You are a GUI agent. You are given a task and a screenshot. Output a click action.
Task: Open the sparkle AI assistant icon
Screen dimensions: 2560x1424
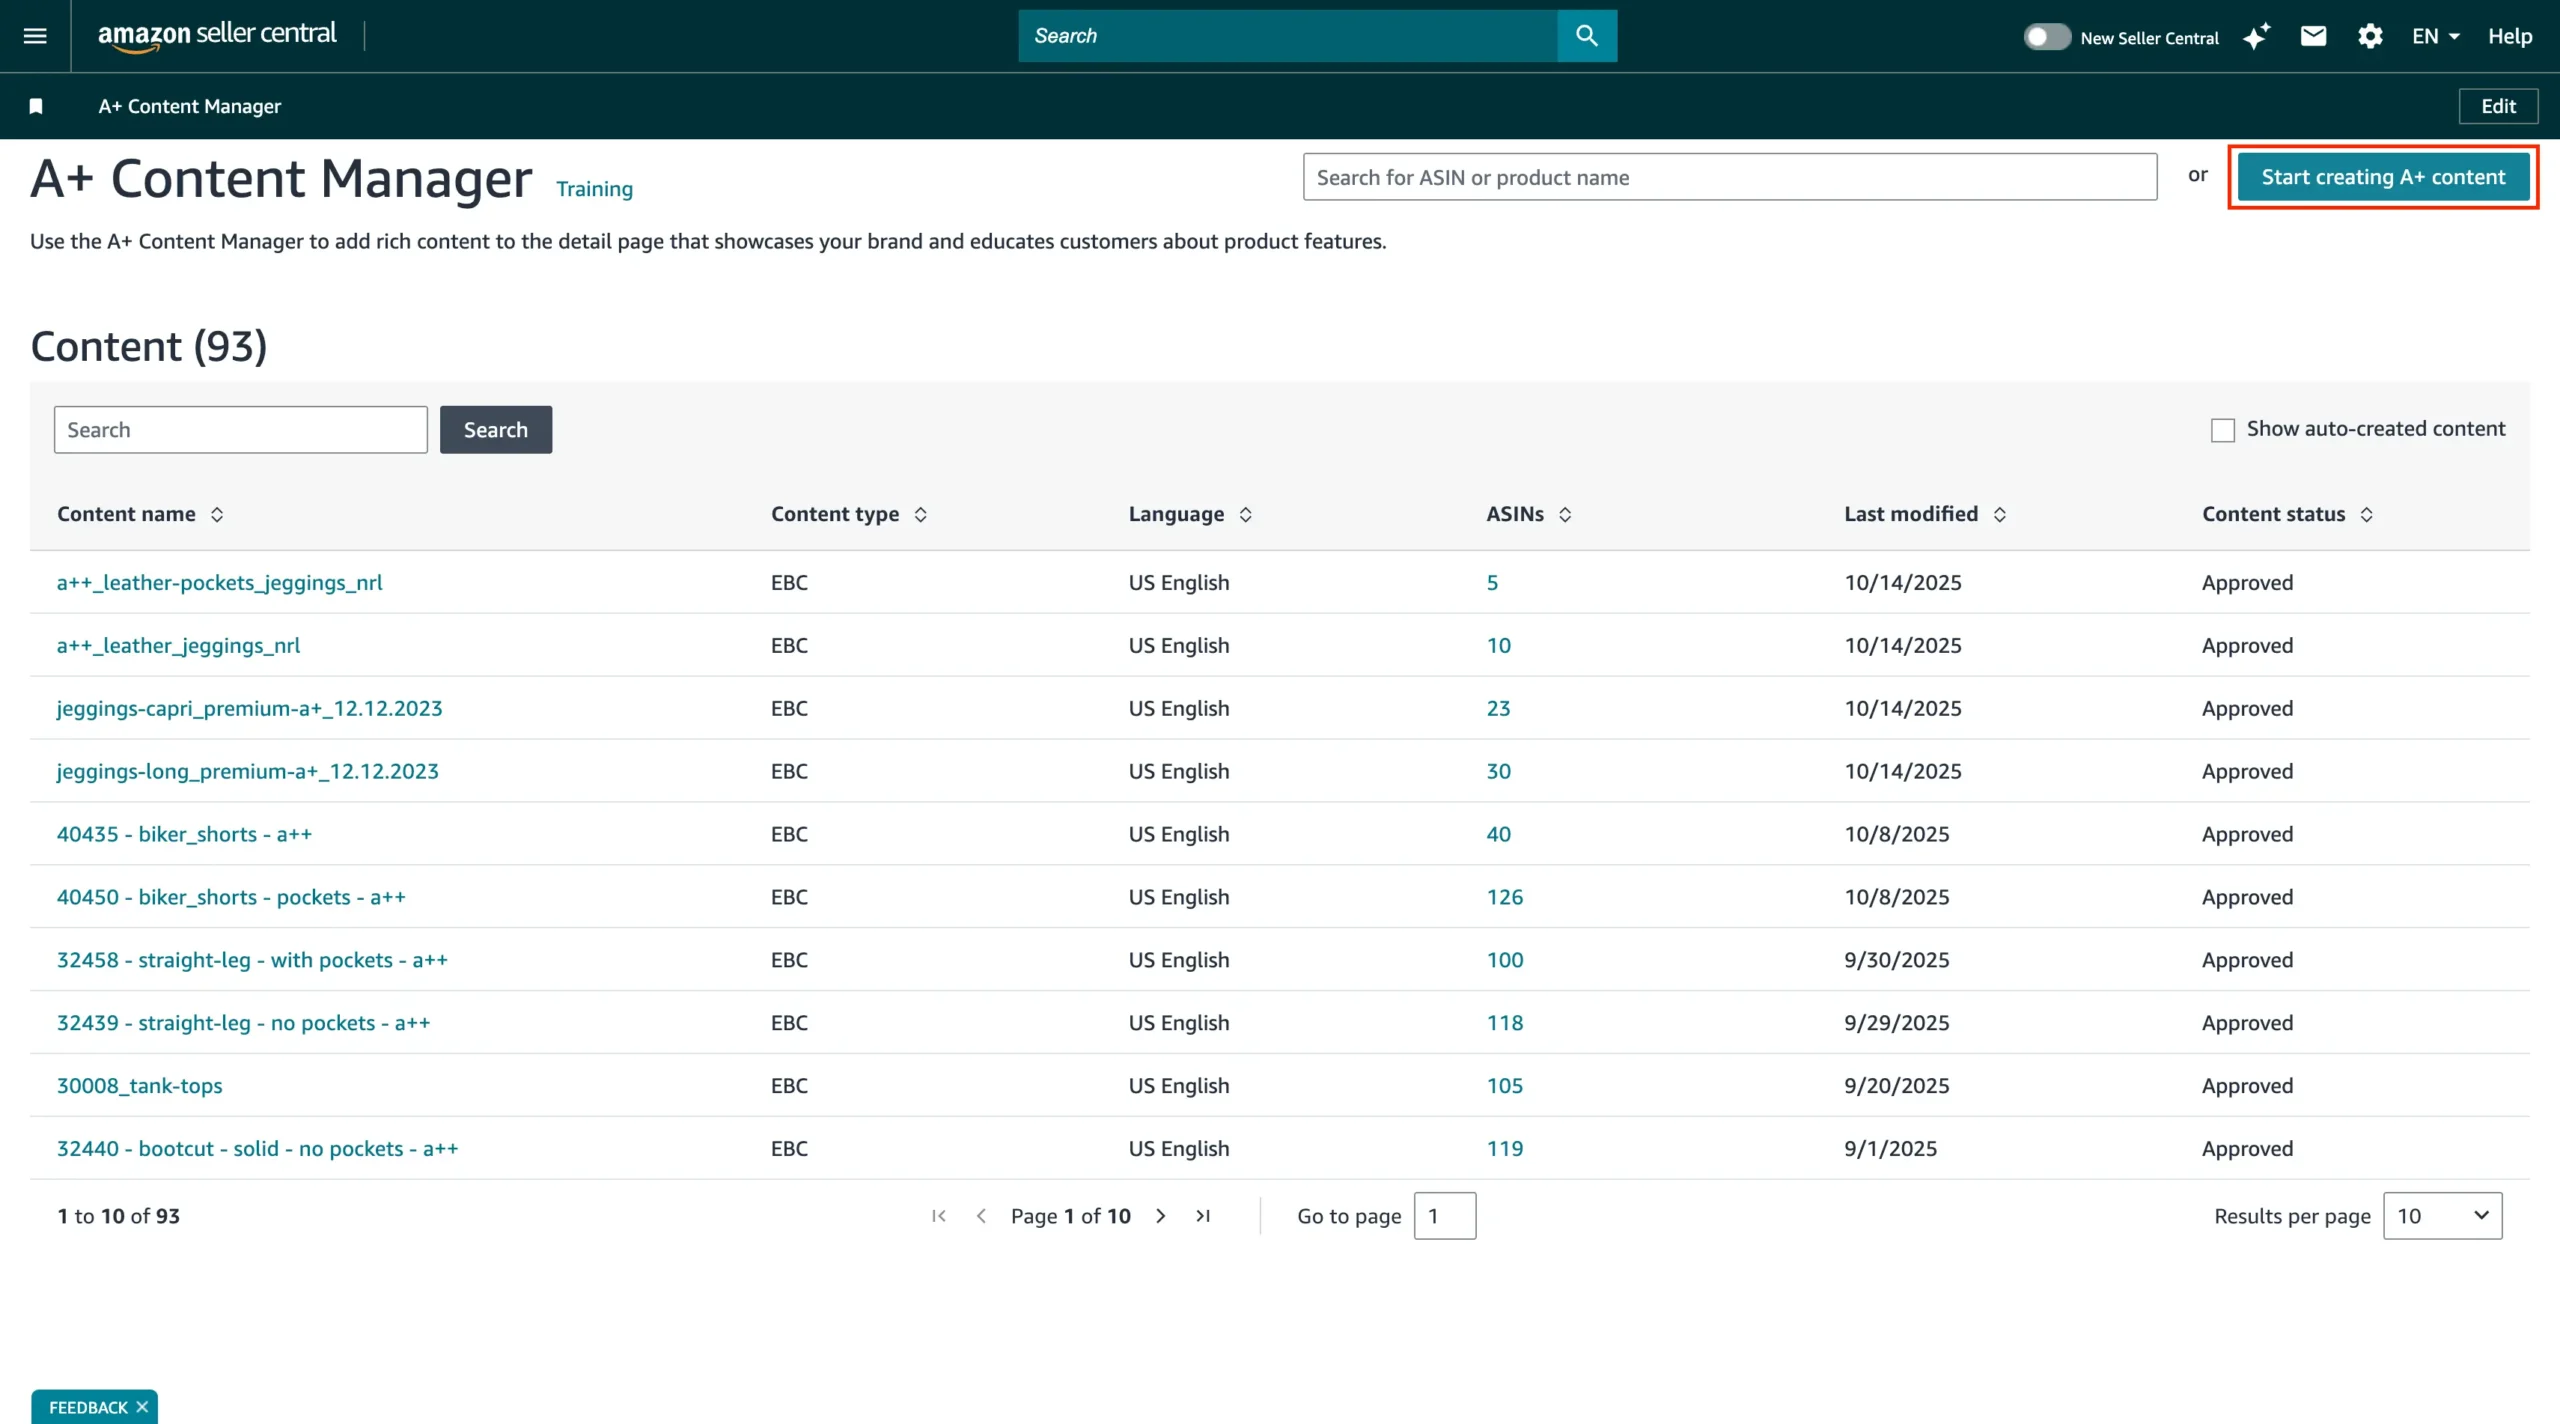pyautogui.click(x=2256, y=37)
